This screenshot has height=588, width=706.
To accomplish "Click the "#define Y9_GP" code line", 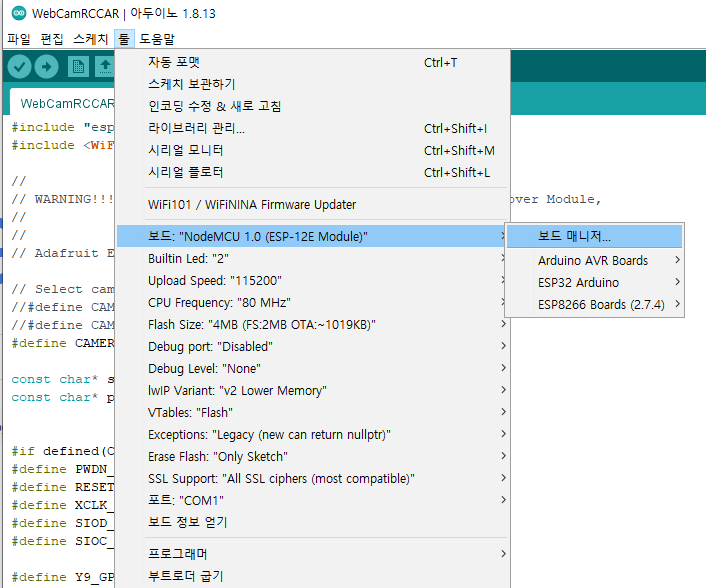I will coord(63,577).
